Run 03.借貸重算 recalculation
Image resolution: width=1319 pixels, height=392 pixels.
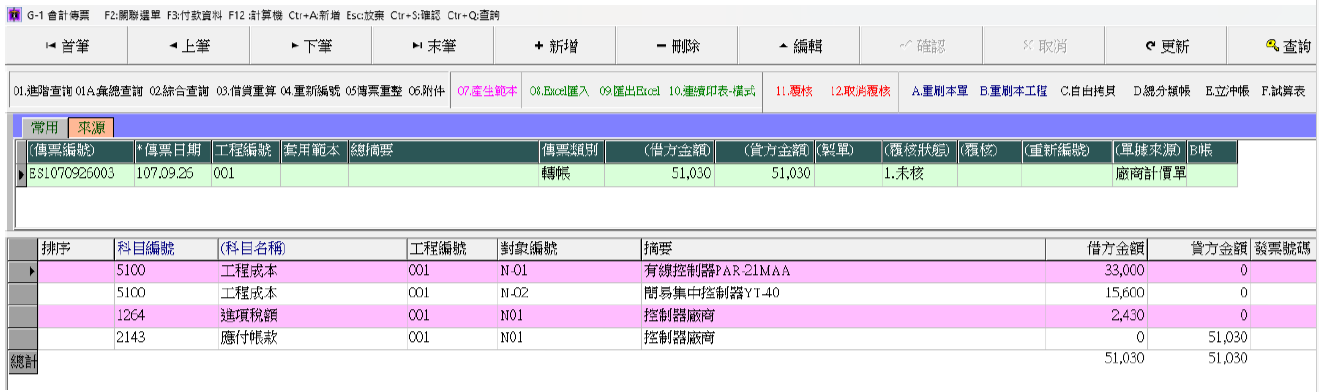[x=246, y=90]
